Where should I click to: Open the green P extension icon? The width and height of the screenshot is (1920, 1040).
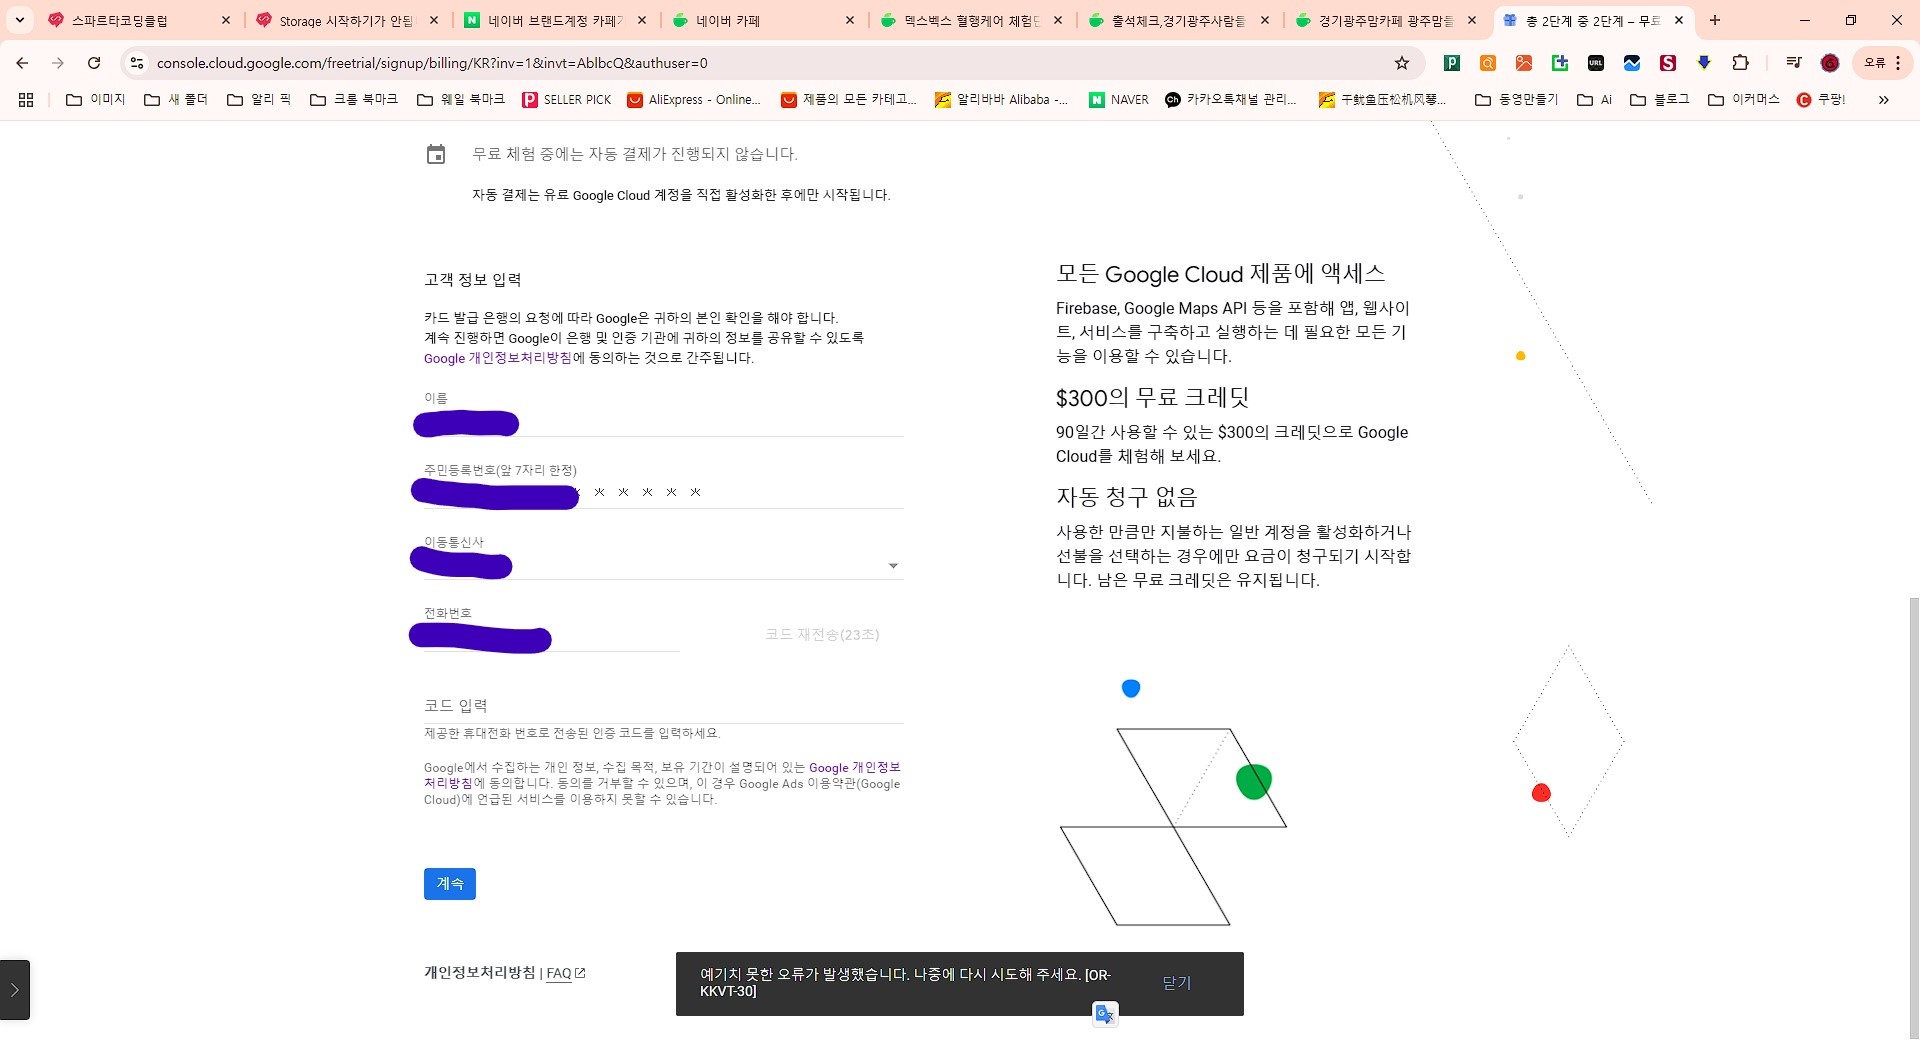pos(1452,63)
